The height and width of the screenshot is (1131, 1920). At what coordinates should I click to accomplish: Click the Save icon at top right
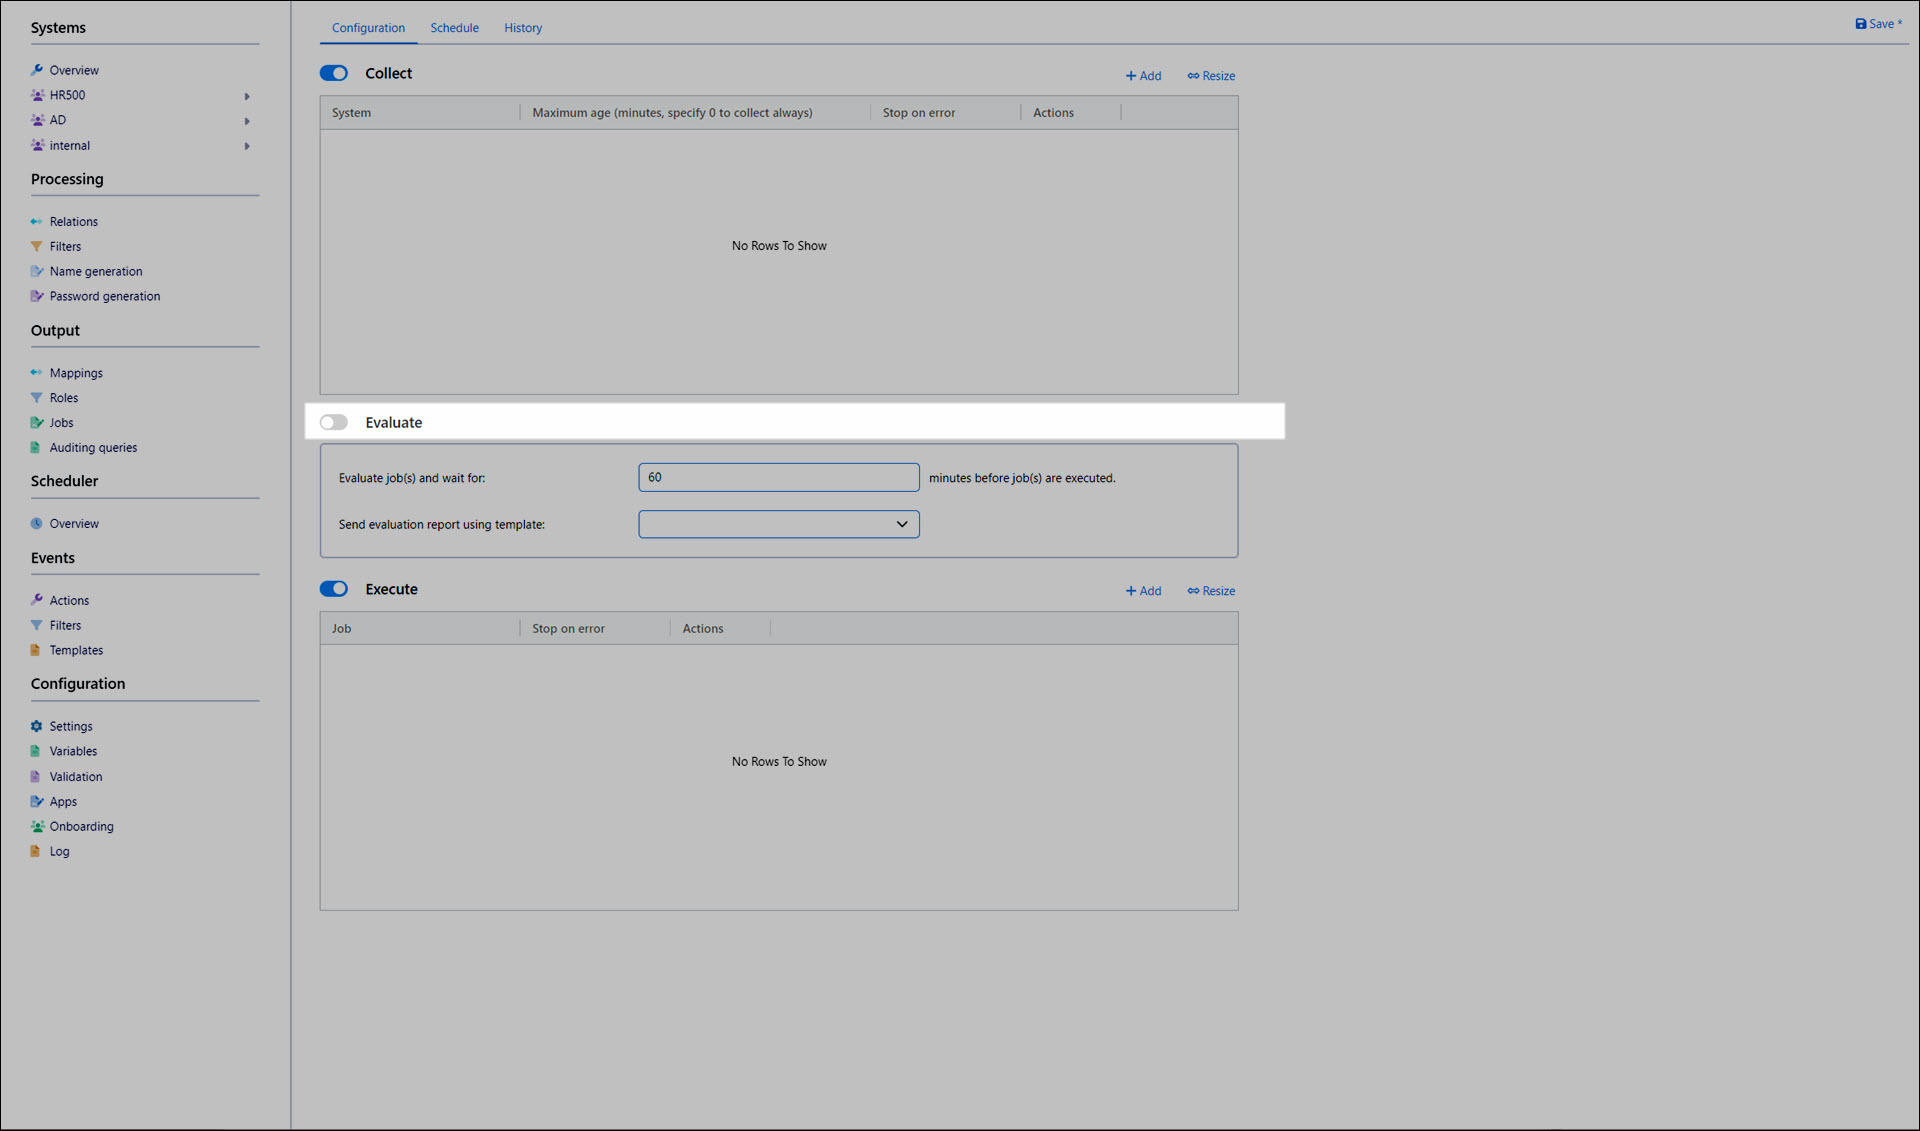(1860, 24)
